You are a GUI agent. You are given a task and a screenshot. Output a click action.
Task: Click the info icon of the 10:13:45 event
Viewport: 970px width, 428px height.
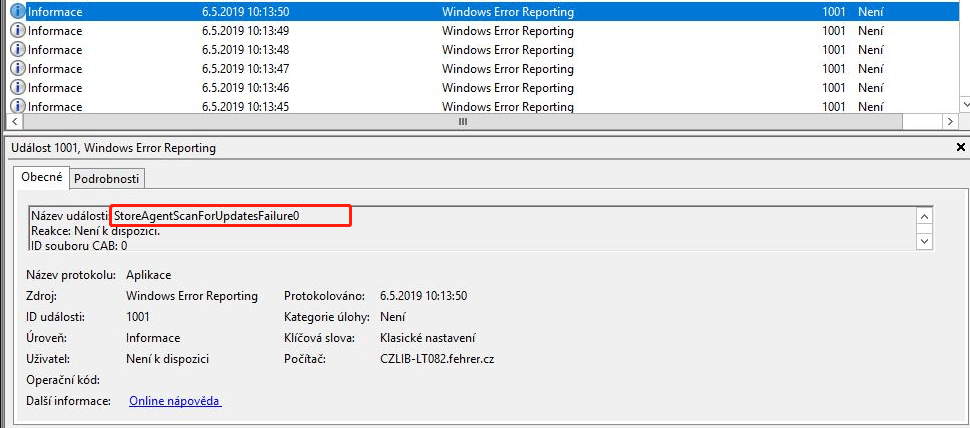coord(17,106)
